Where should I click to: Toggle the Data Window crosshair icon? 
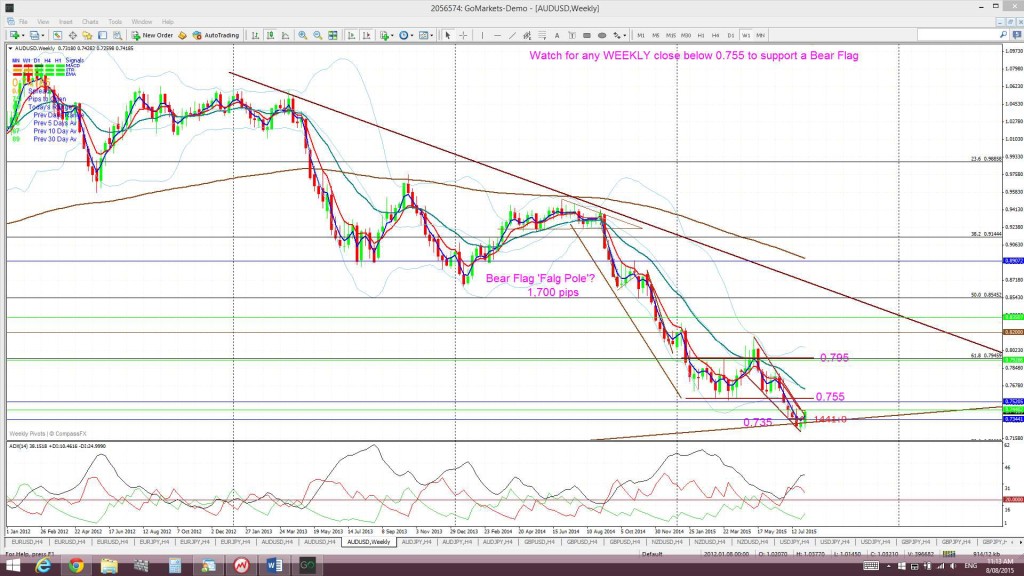(x=72, y=35)
